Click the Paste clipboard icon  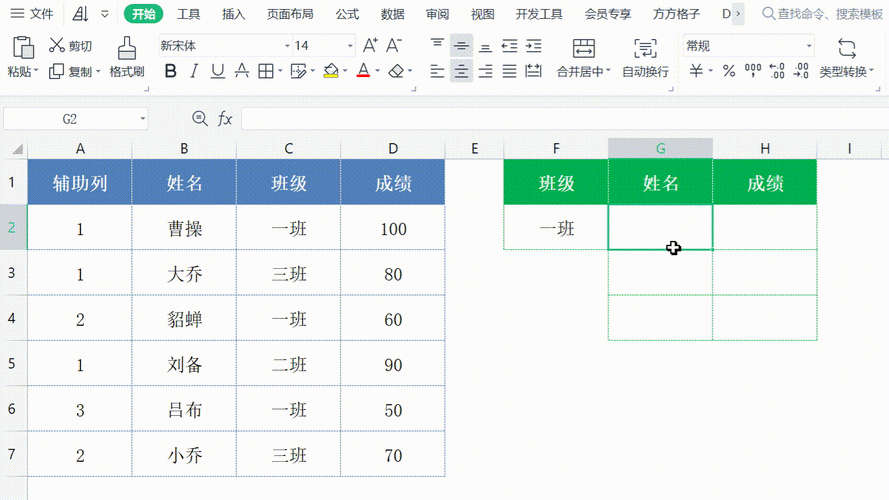[23, 48]
